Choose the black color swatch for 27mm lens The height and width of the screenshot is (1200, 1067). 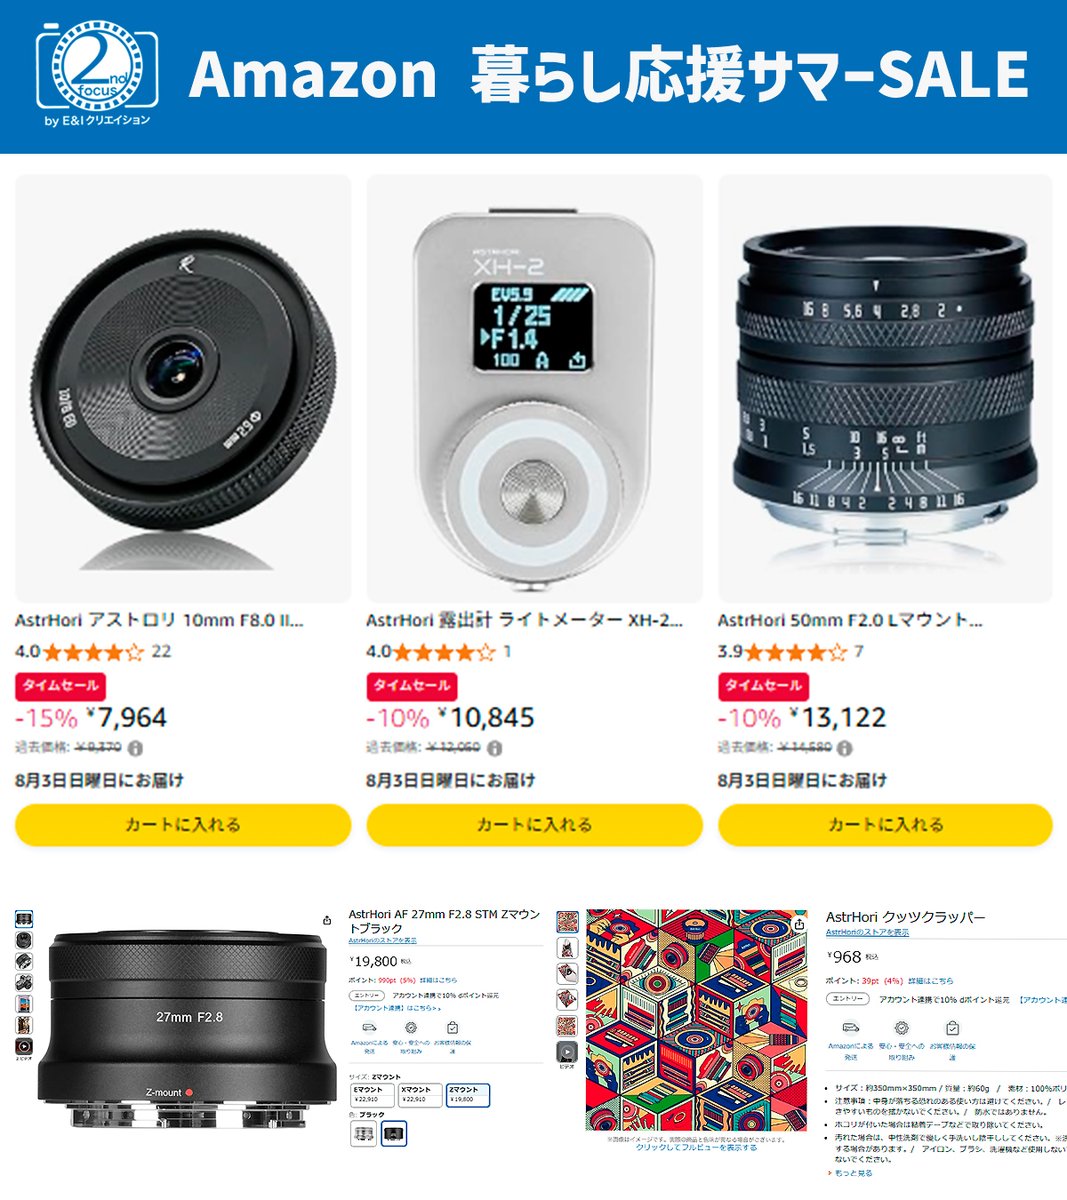[394, 1133]
